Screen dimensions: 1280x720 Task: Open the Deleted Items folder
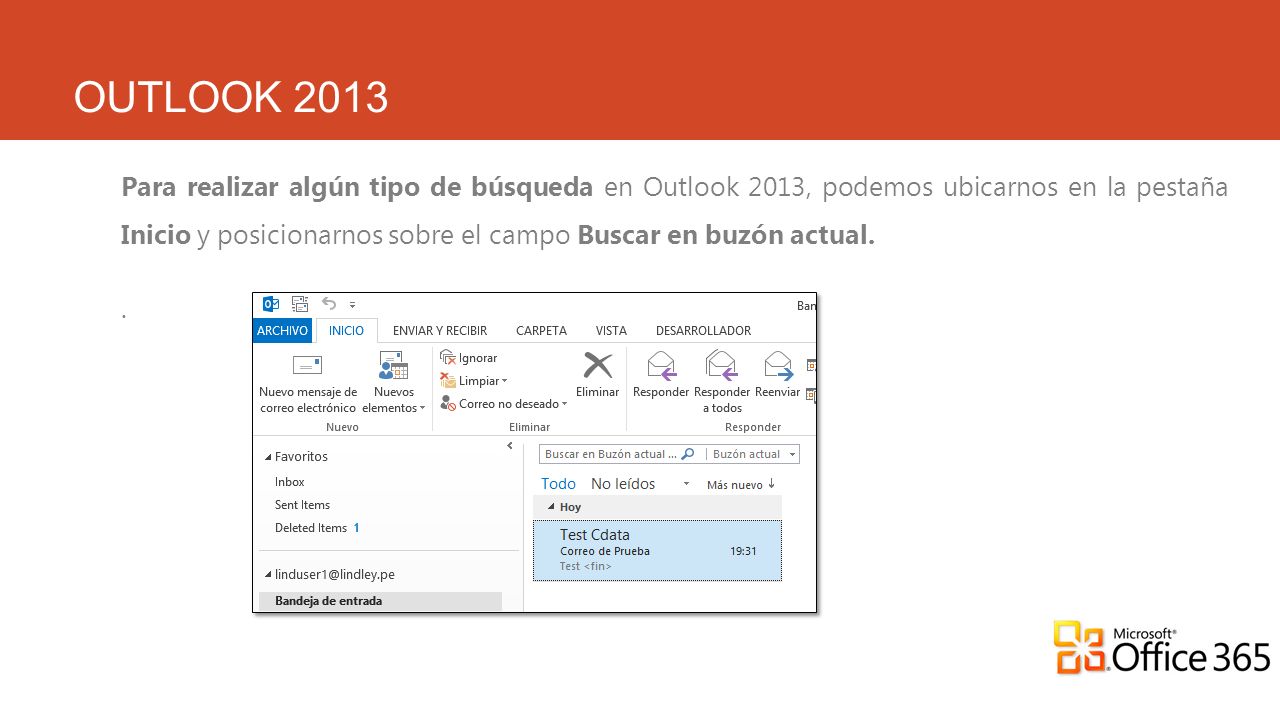pos(311,528)
